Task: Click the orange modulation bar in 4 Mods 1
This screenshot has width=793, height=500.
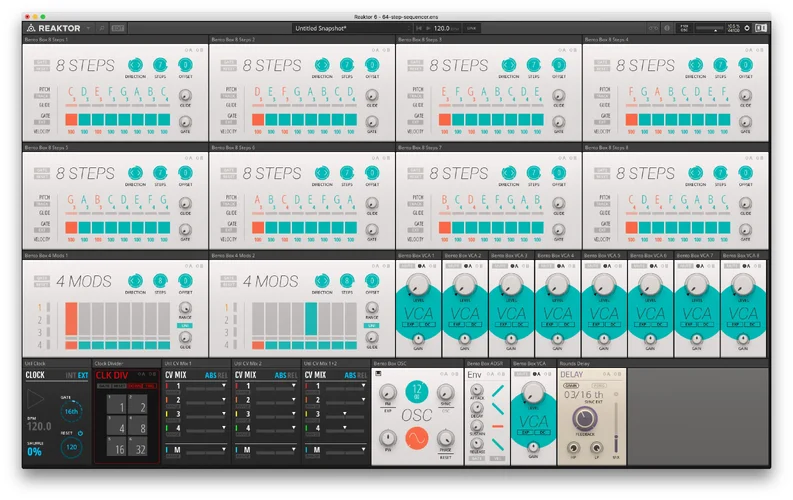Action: point(71,319)
